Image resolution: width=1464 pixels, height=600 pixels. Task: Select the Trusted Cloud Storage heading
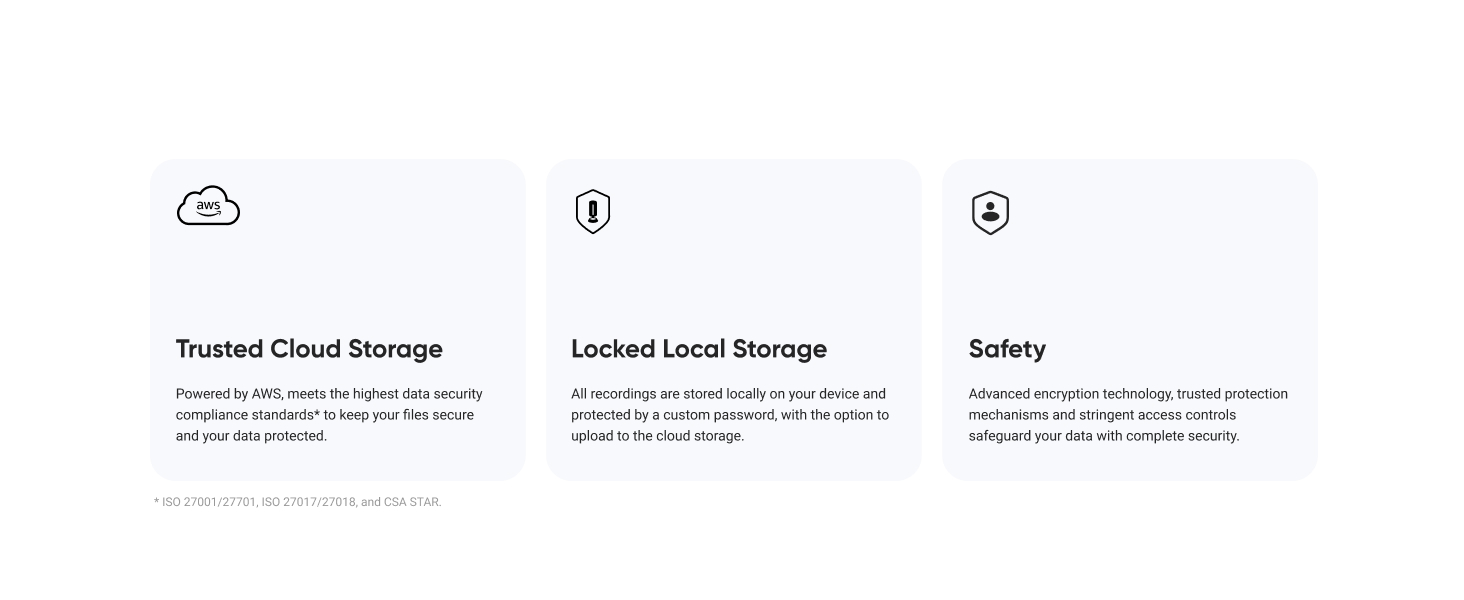pyautogui.click(x=309, y=349)
